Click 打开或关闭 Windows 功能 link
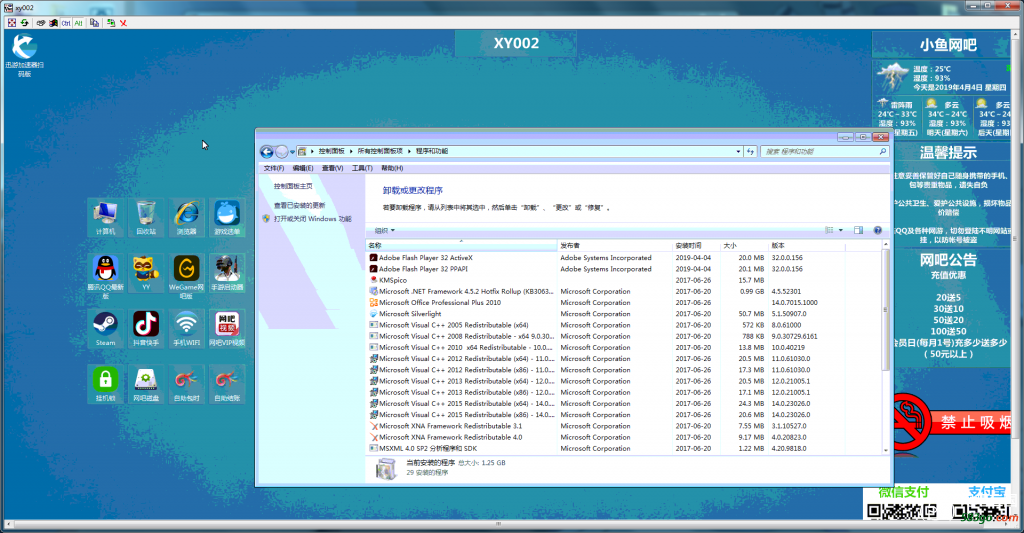 click(x=313, y=219)
